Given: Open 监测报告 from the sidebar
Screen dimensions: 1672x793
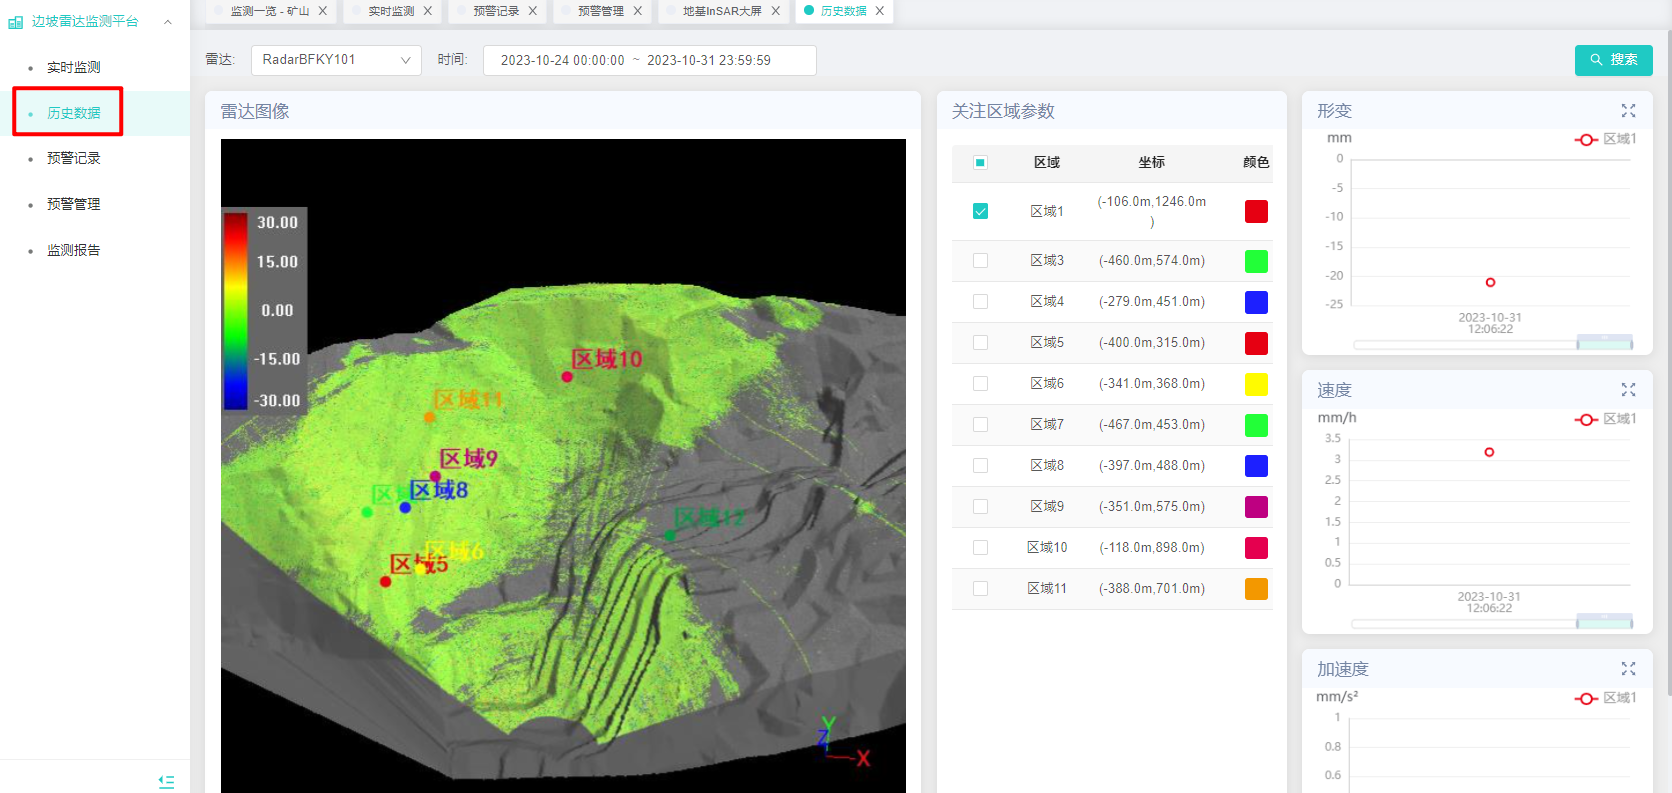Looking at the screenshot, I should coord(74,250).
